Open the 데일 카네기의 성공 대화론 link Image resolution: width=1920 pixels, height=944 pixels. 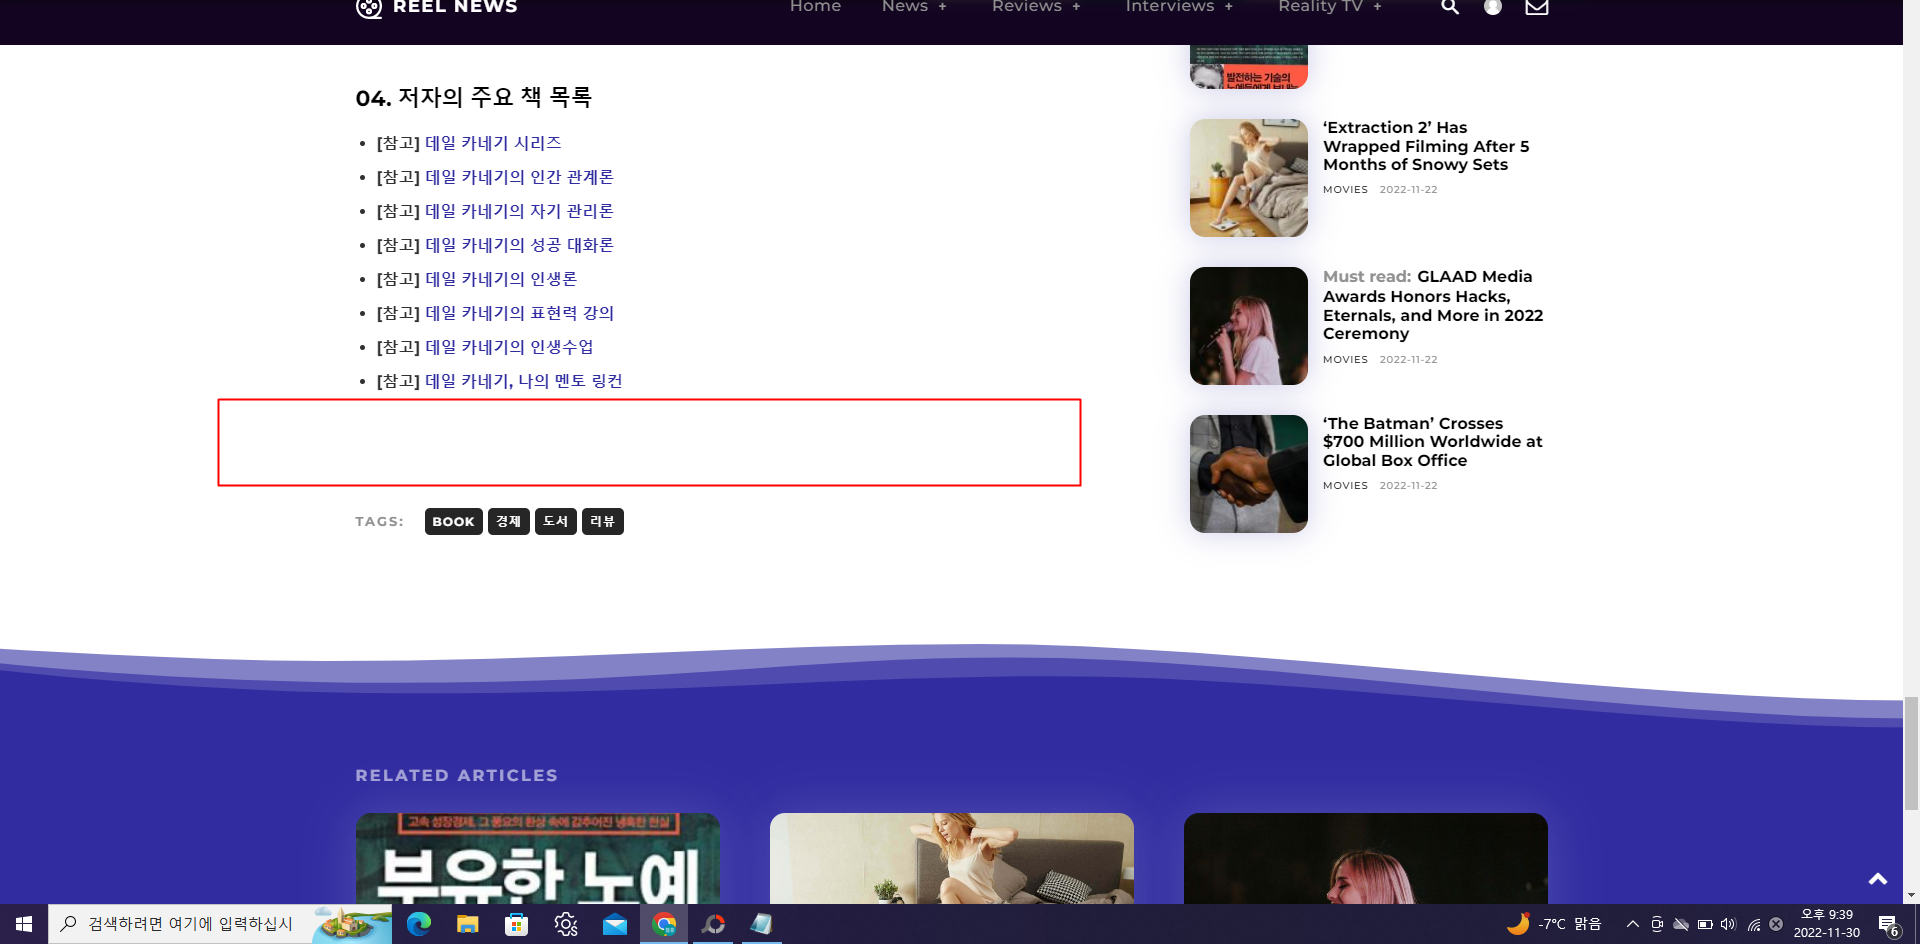click(519, 245)
